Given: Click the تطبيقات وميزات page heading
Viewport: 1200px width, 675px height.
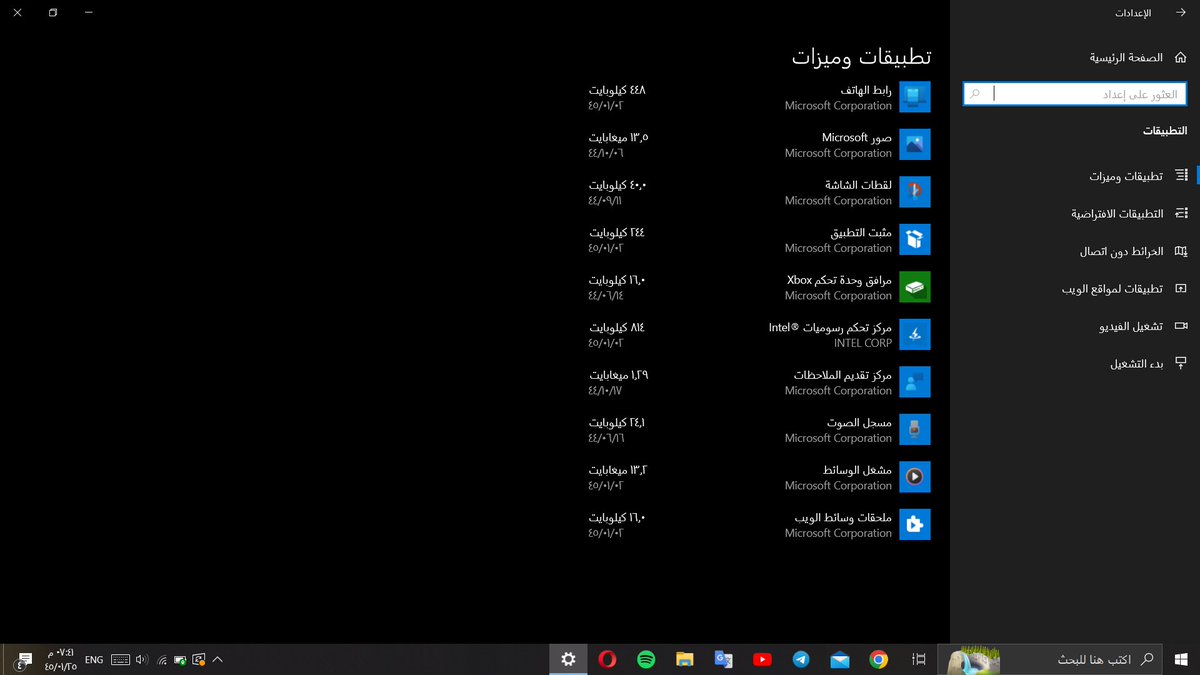Looking at the screenshot, I should click(x=862, y=56).
